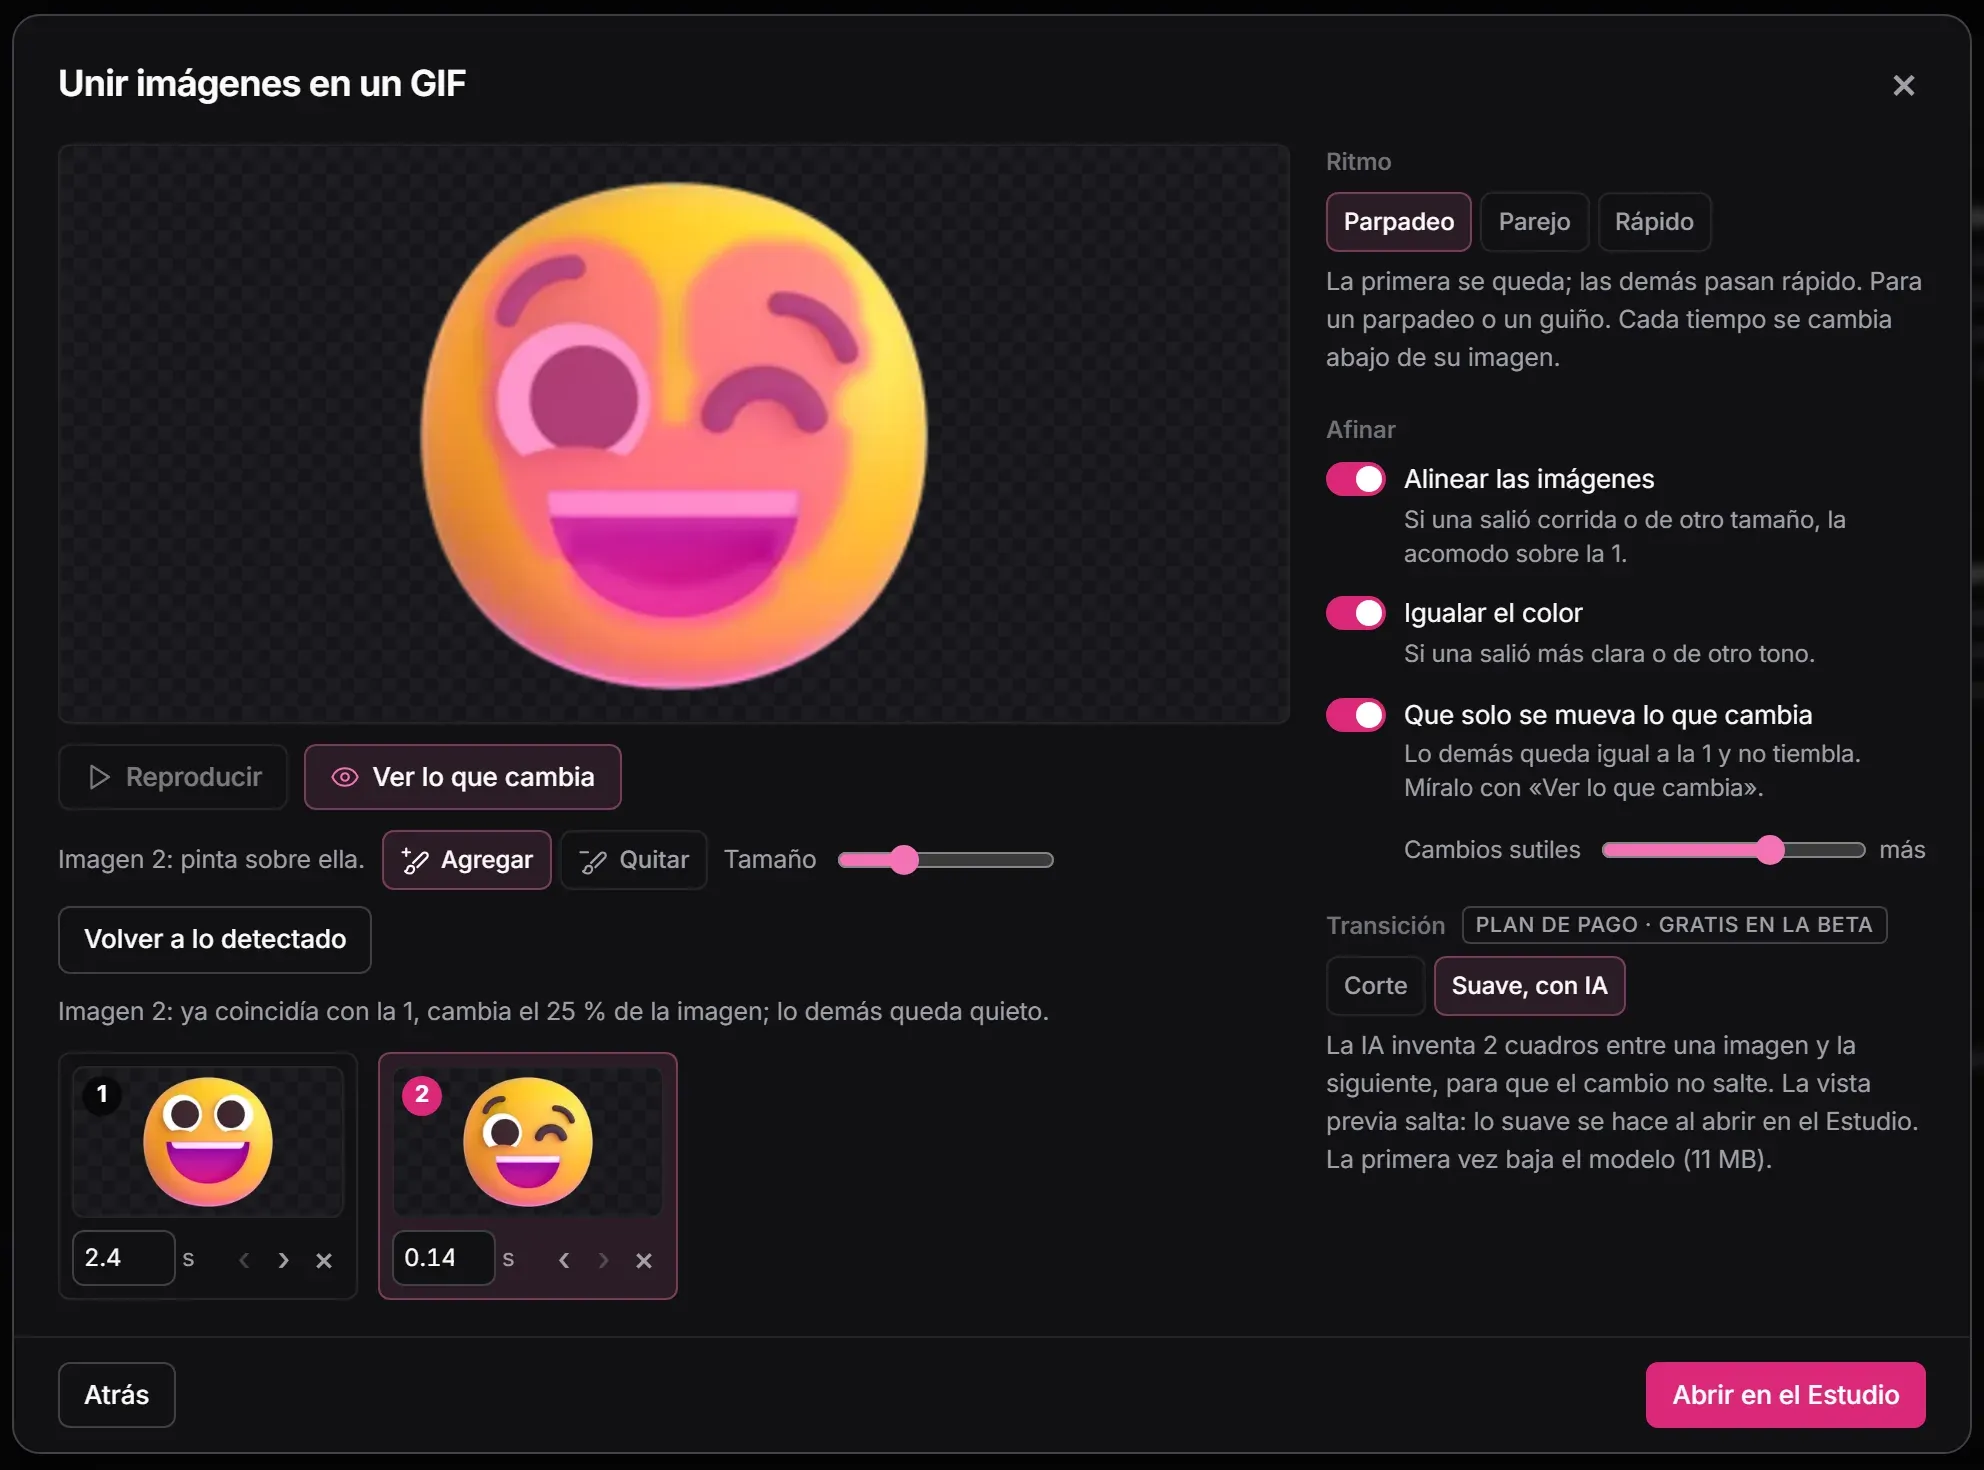This screenshot has width=1984, height=1470.
Task: Close the Unir imágenes en un GIF dialog
Action: 1903,85
